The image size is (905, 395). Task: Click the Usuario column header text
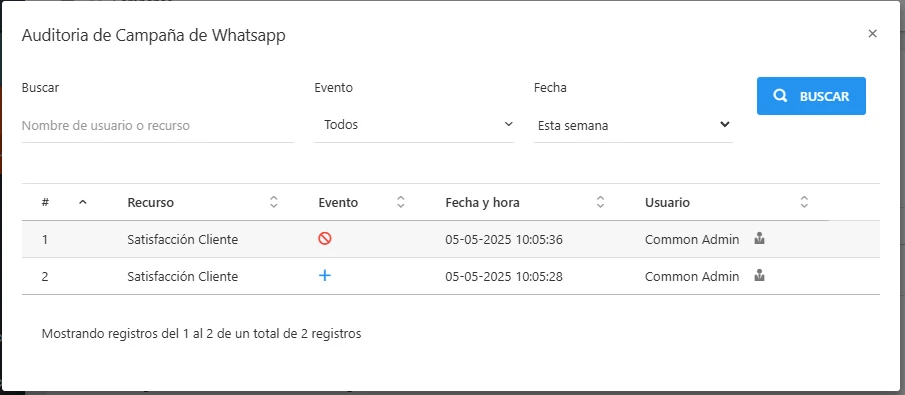667,203
